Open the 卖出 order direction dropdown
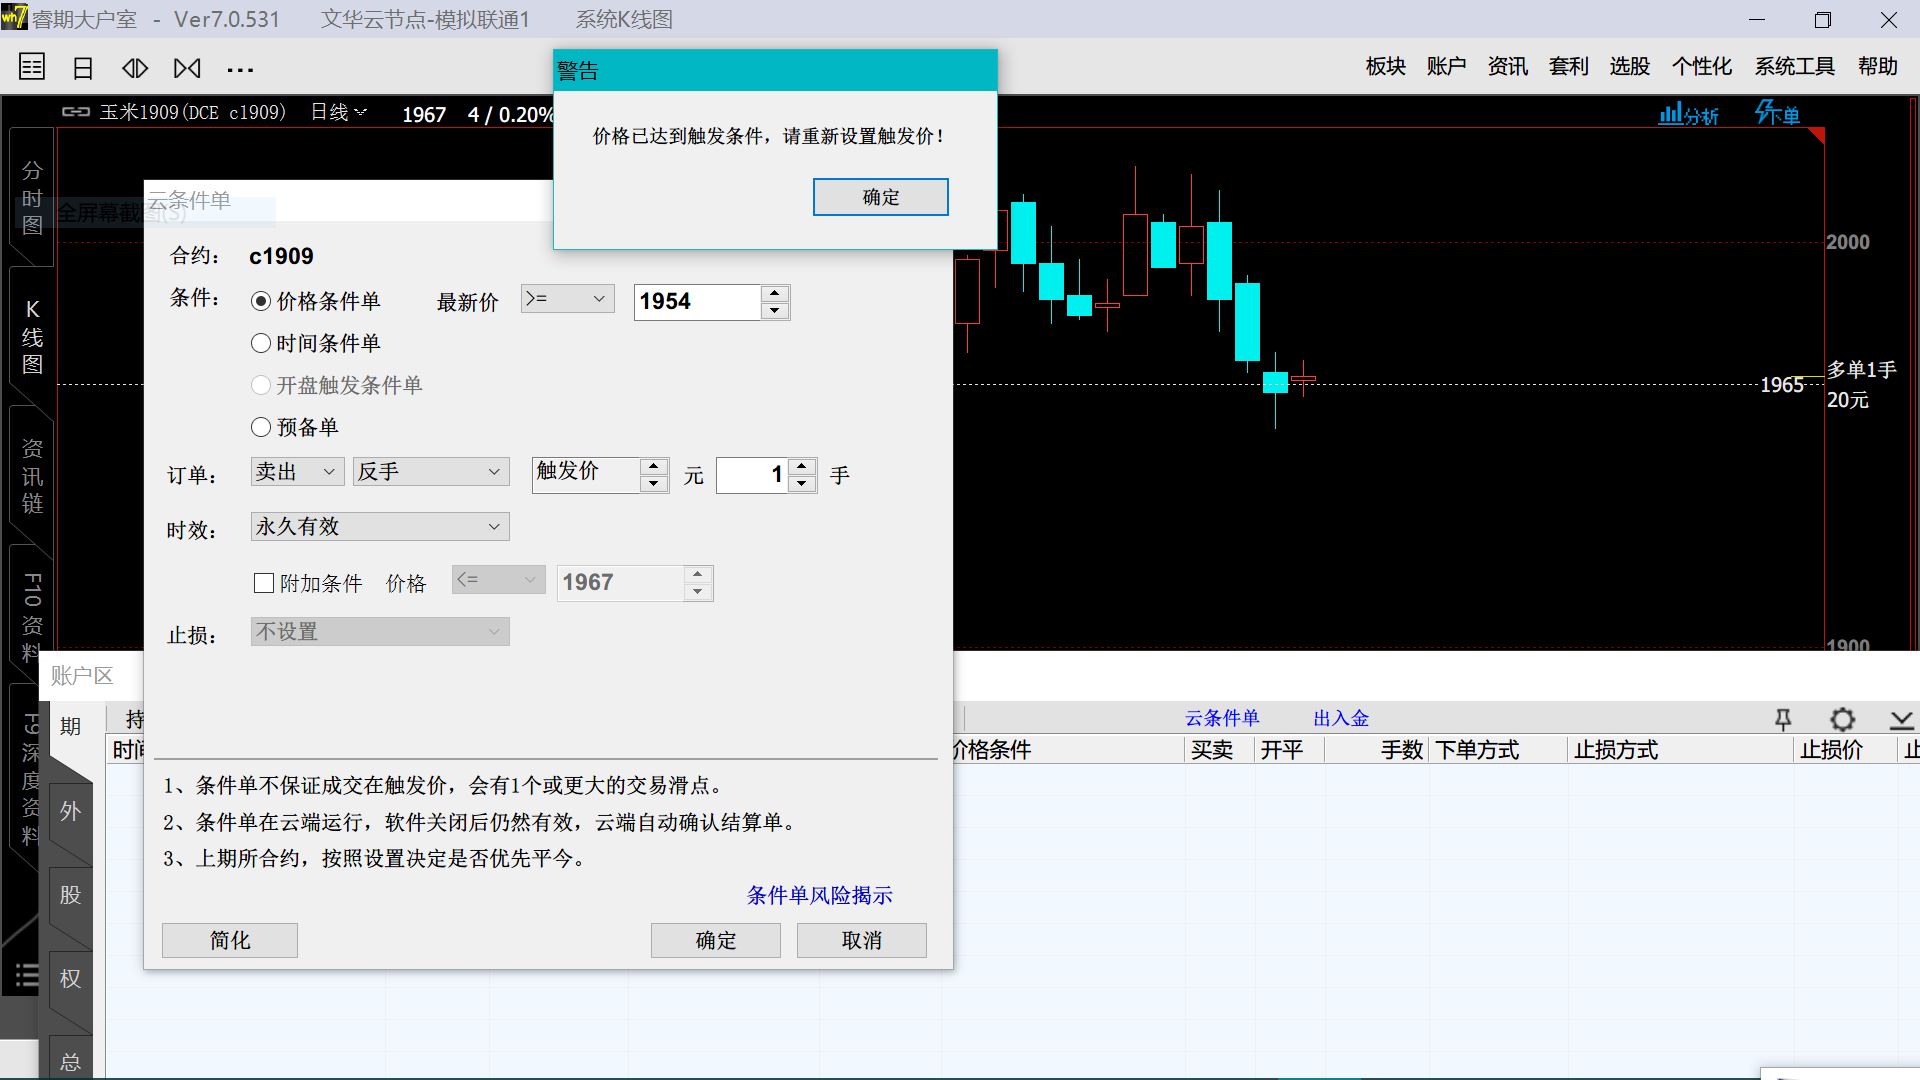The image size is (1920, 1080). point(297,472)
